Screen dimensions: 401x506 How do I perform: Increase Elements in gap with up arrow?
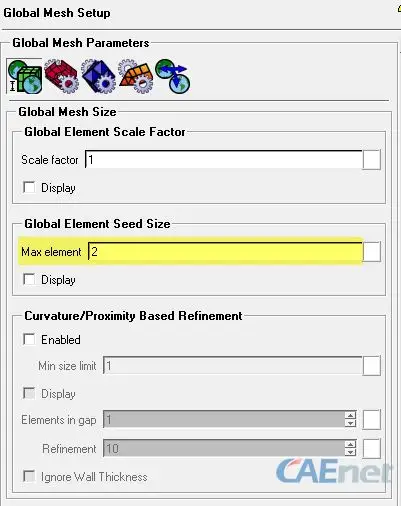point(350,415)
